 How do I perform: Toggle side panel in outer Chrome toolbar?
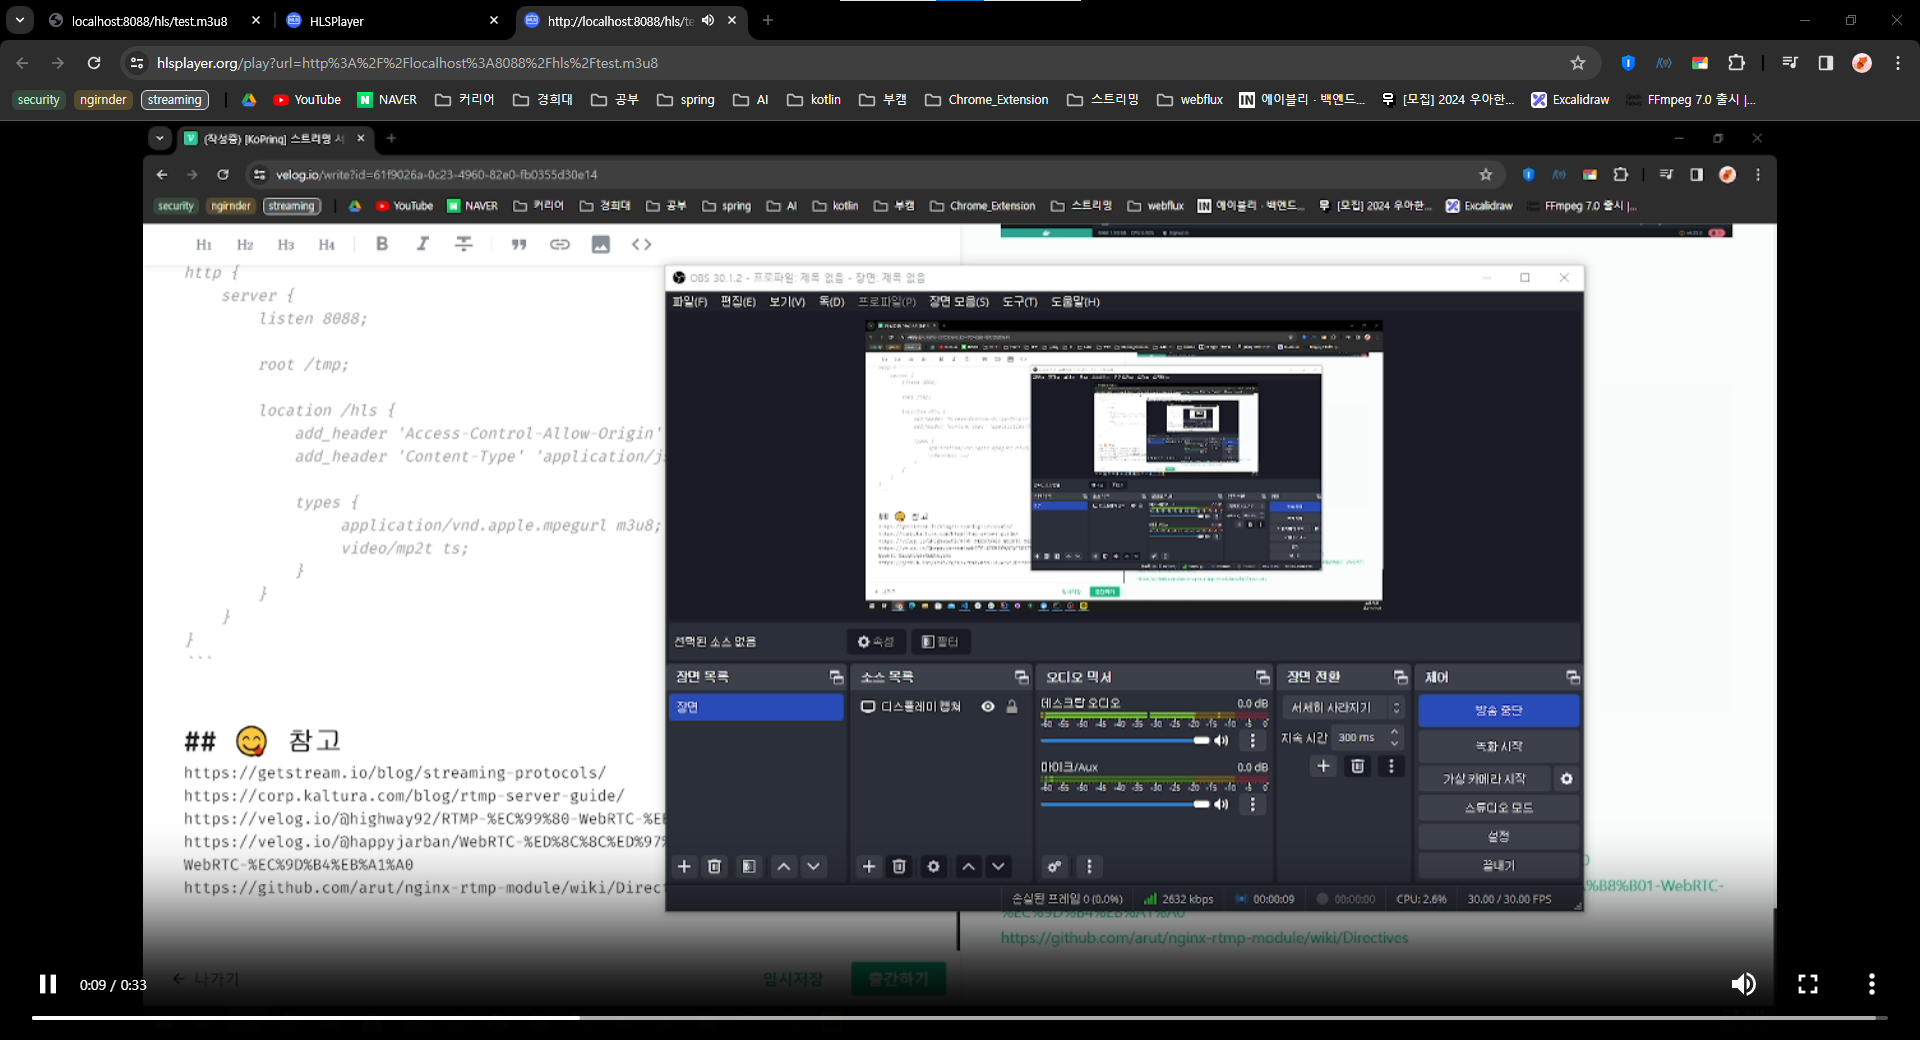[1826, 63]
